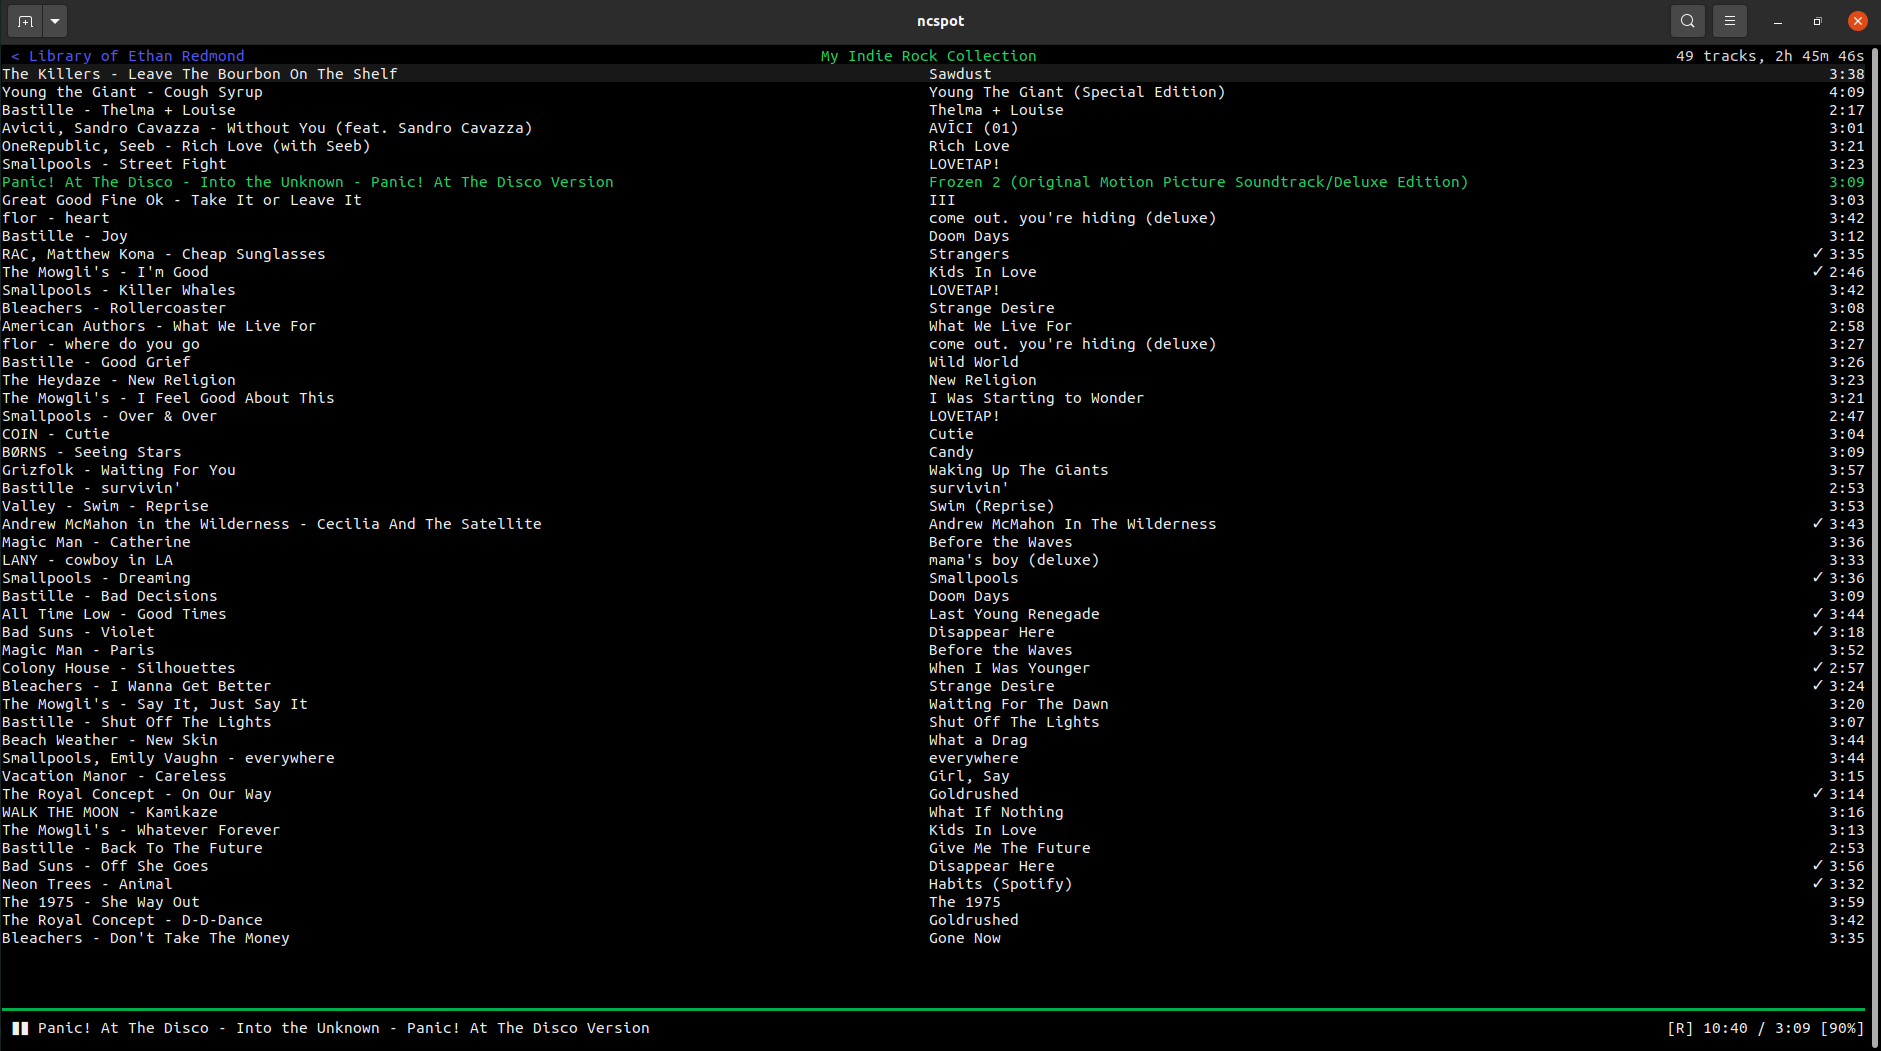Click saved checkmark on Neon Trees - Animal row

click(1818, 884)
